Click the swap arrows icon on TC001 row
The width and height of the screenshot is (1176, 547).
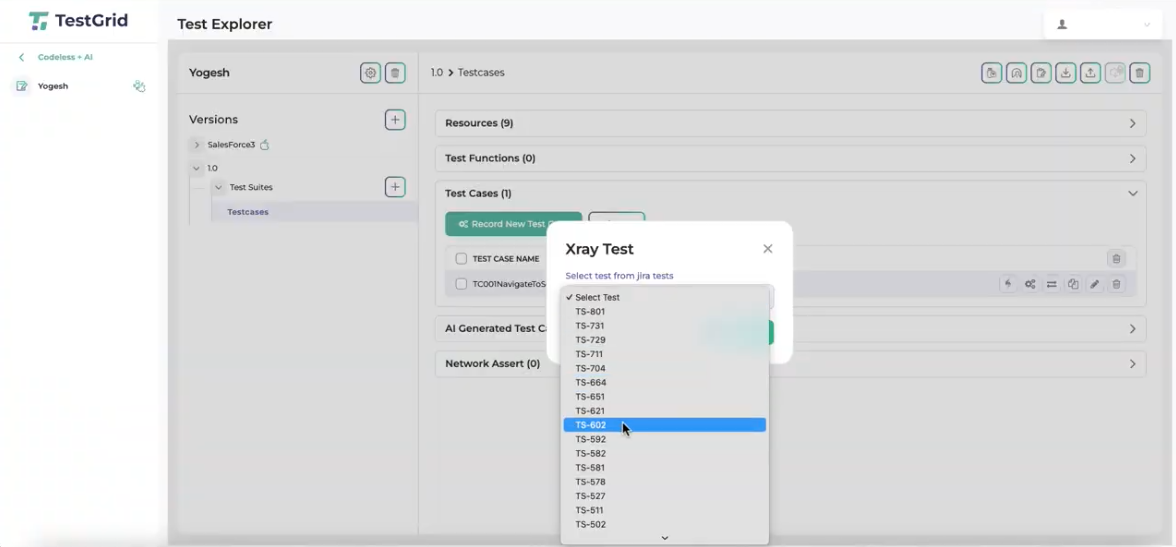point(1052,284)
